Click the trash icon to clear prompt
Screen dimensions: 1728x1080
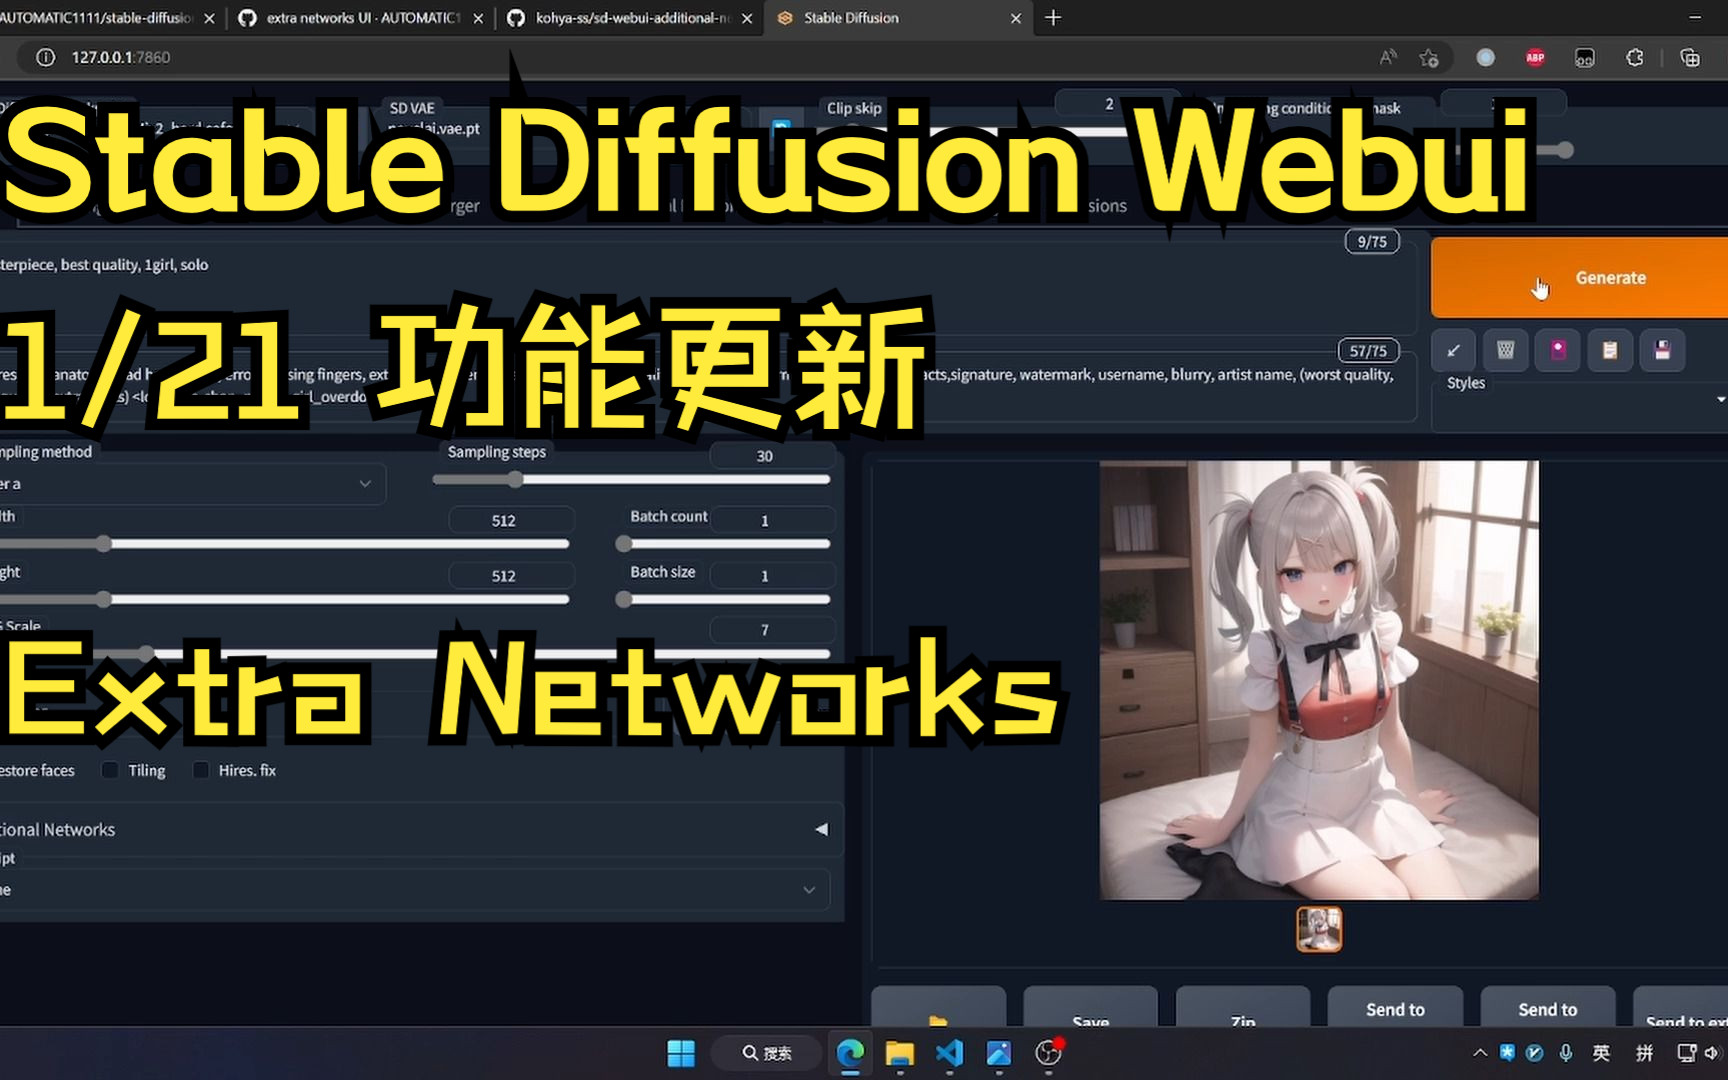click(1505, 350)
